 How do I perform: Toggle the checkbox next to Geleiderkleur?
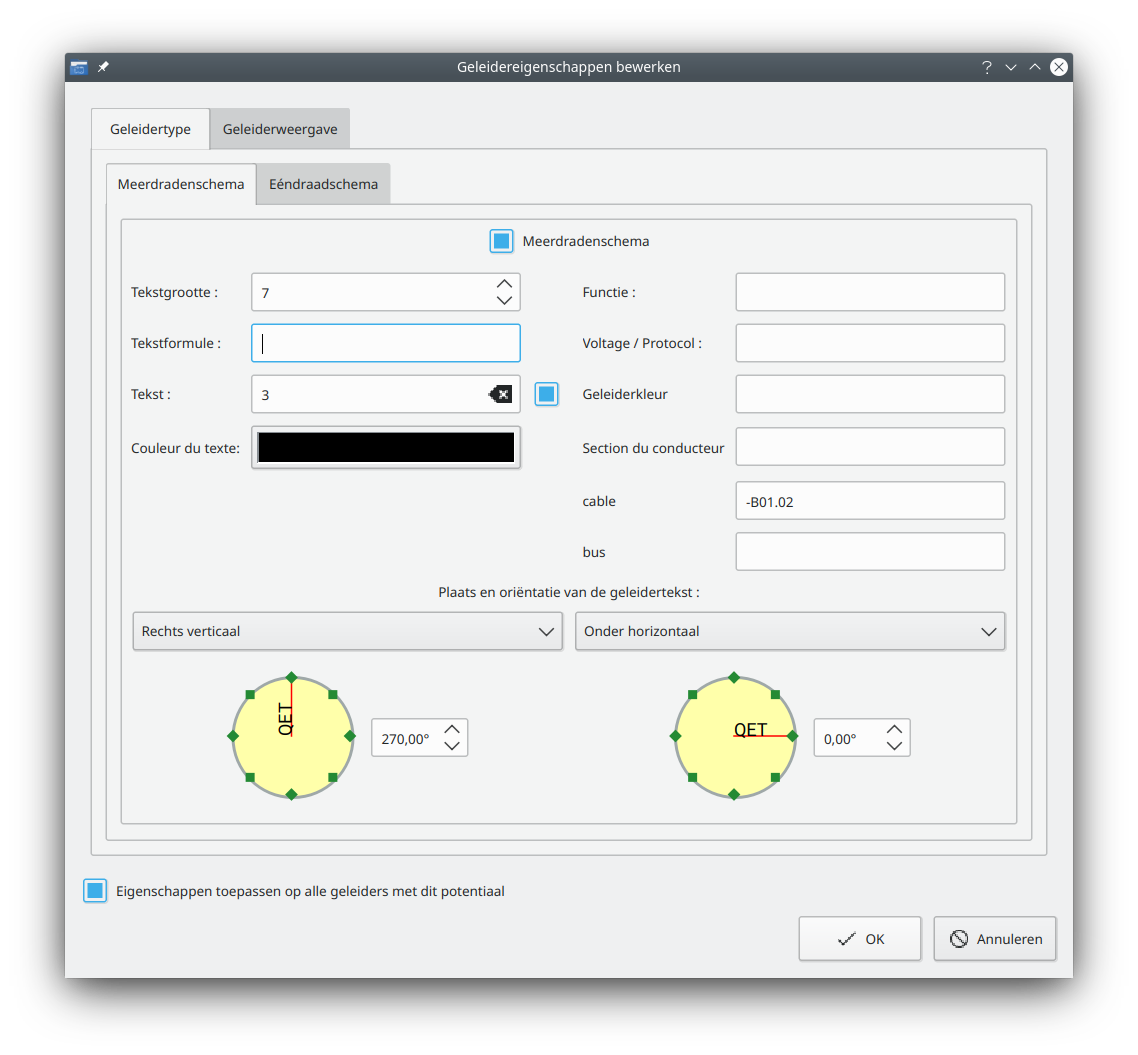[x=546, y=394]
